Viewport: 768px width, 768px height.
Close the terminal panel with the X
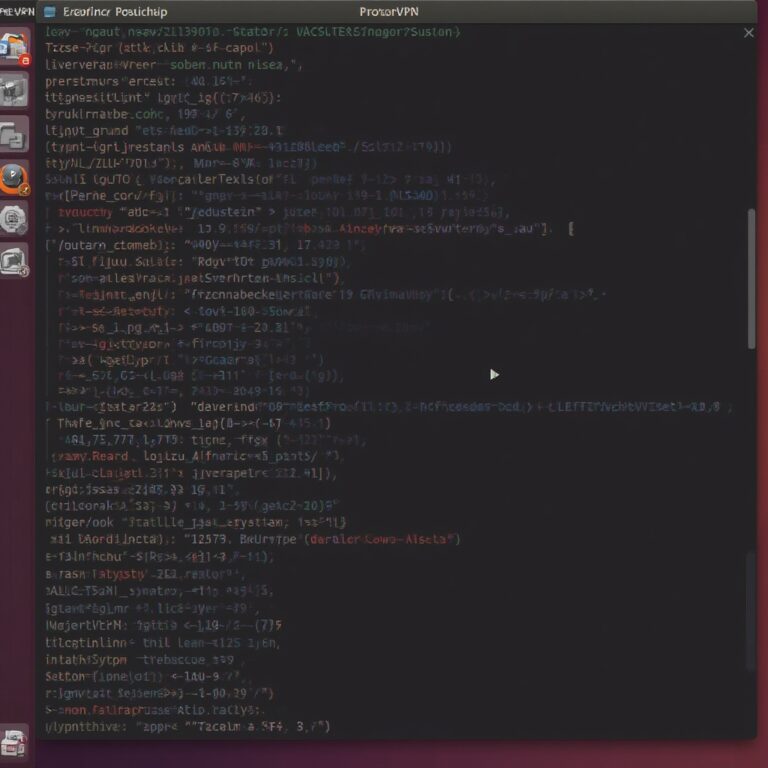click(x=748, y=33)
